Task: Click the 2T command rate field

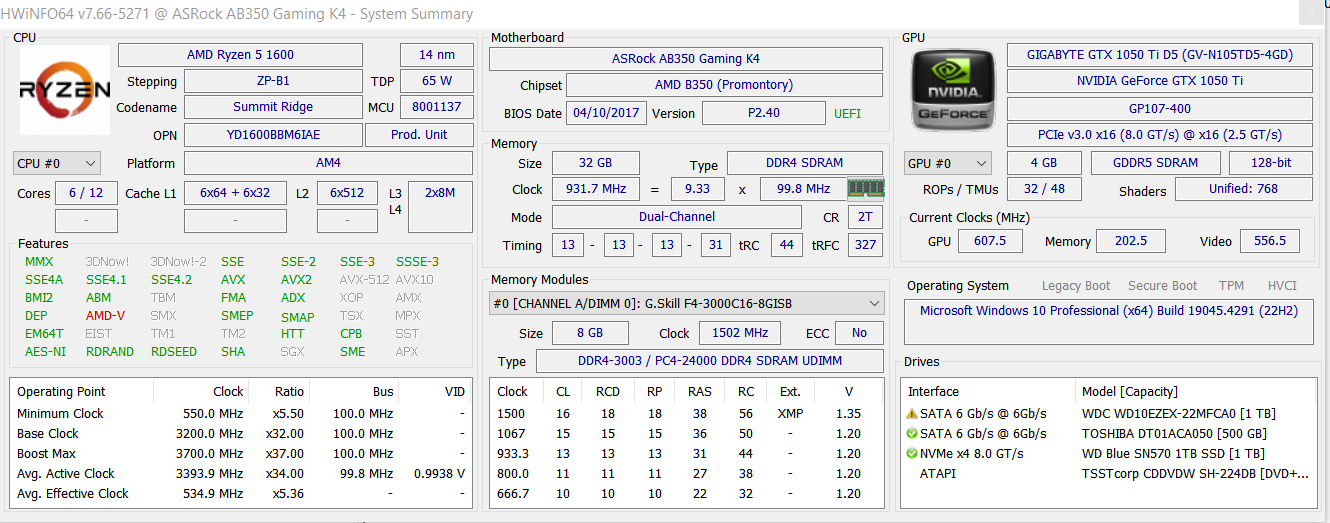Action: click(x=865, y=217)
